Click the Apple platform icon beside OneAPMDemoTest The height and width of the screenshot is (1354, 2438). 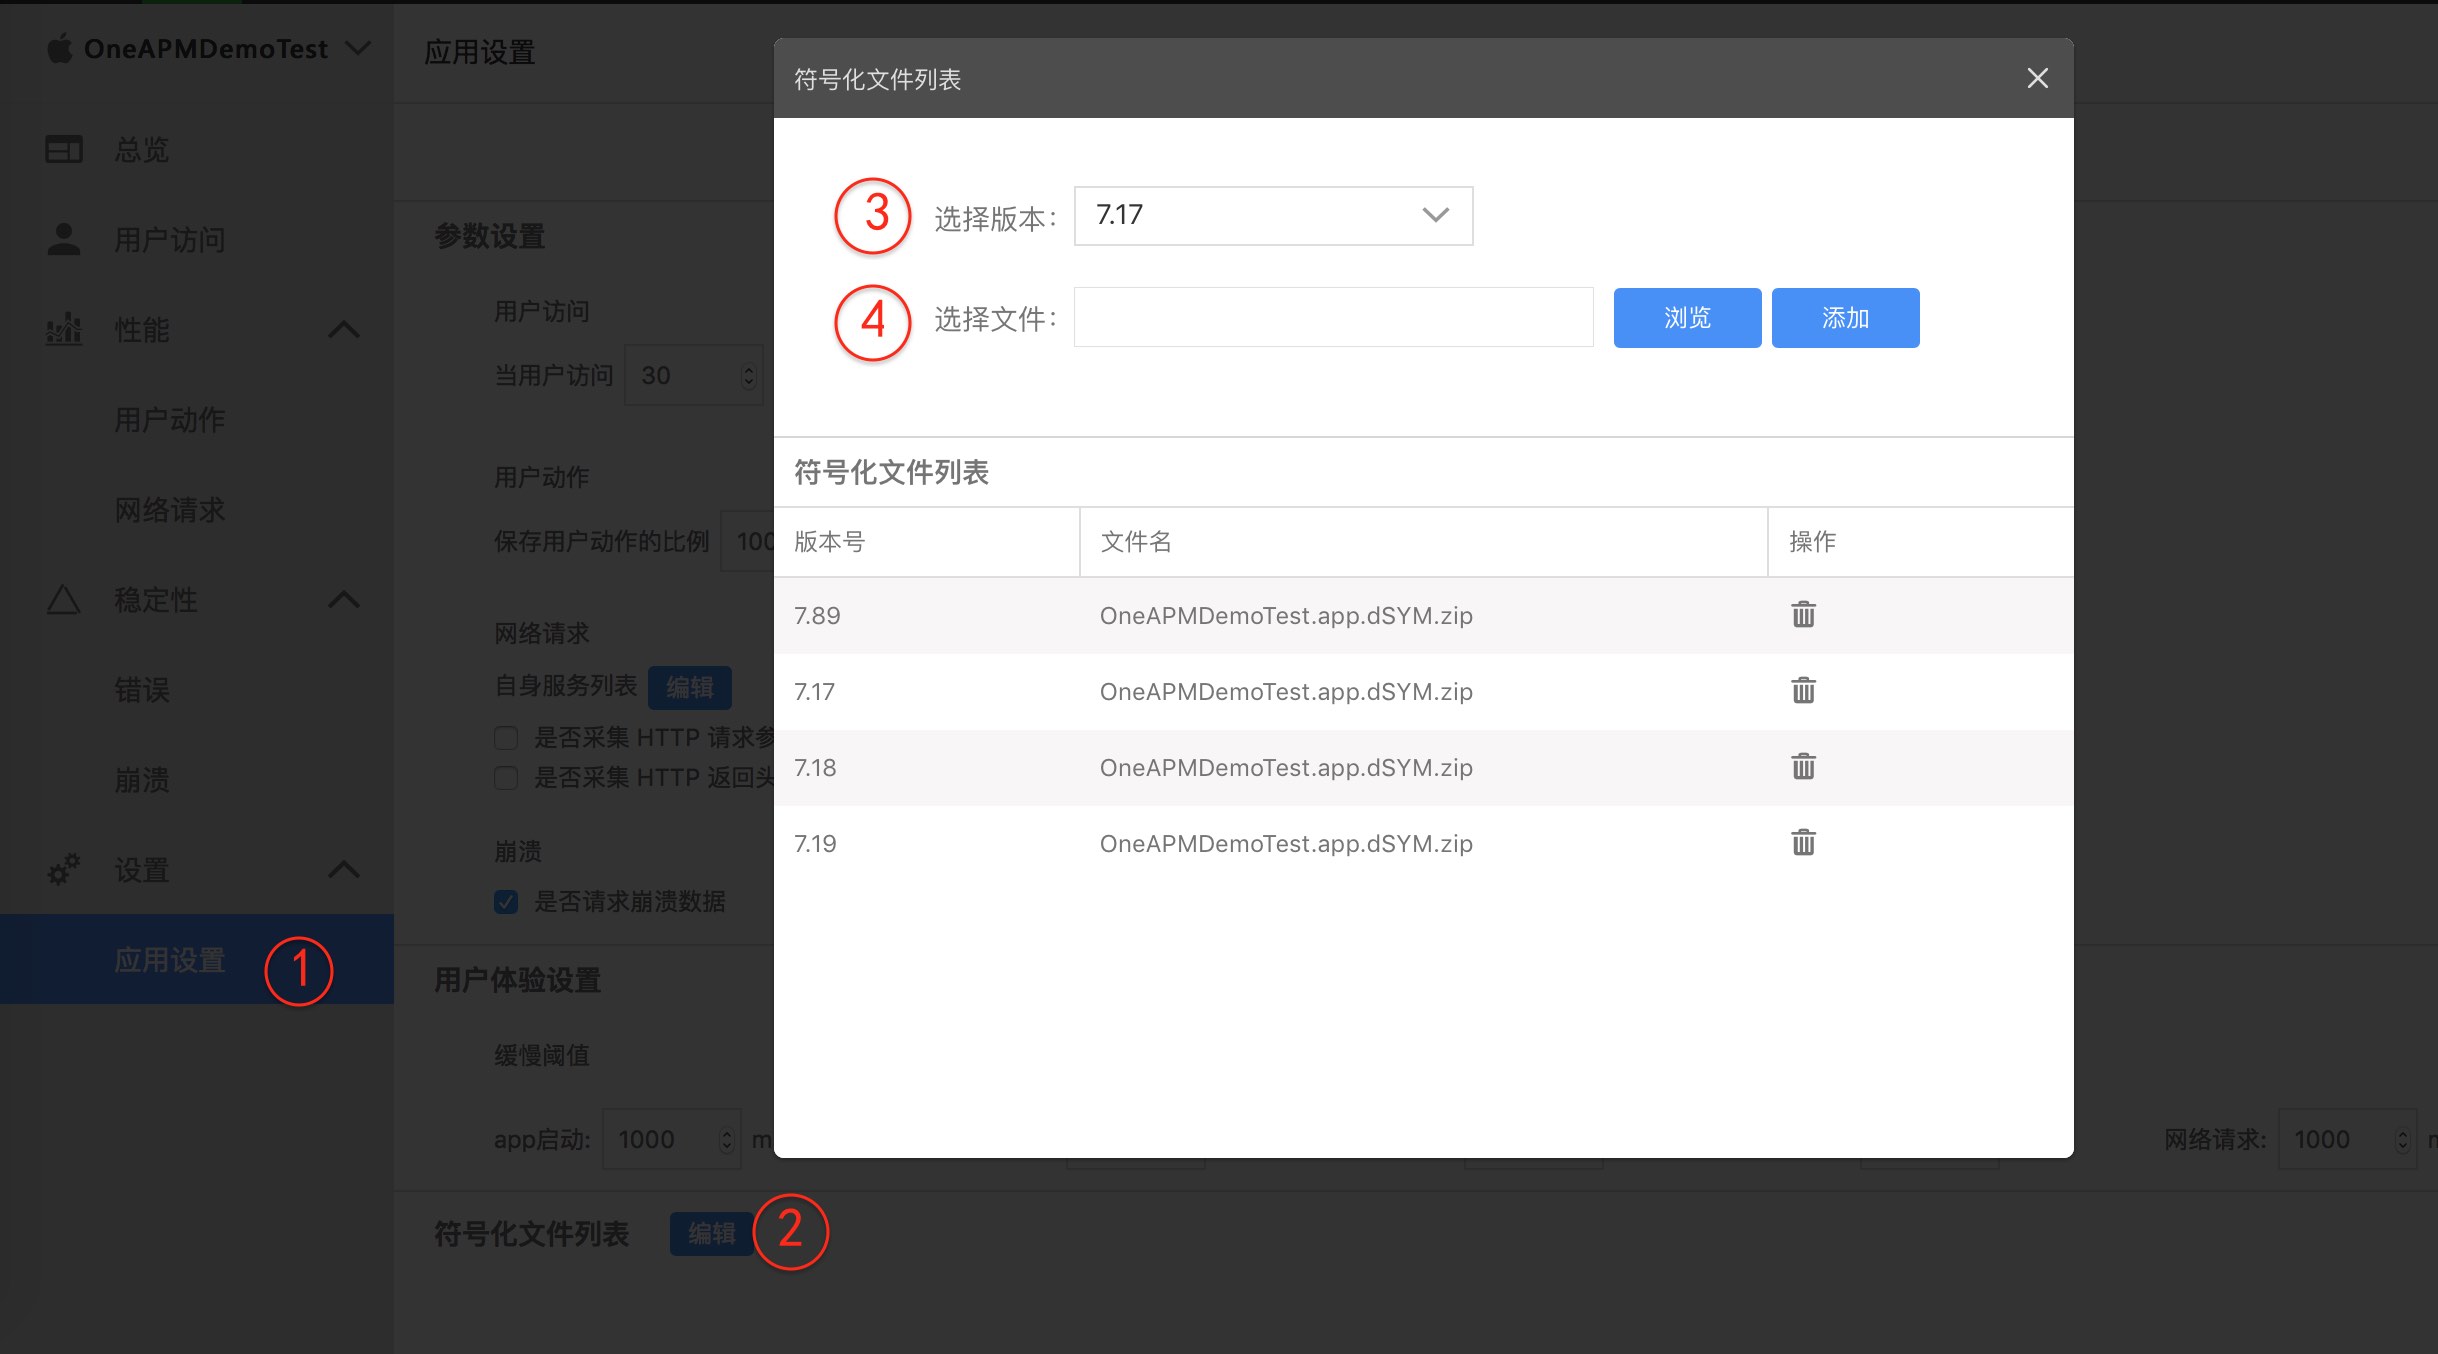(60, 48)
